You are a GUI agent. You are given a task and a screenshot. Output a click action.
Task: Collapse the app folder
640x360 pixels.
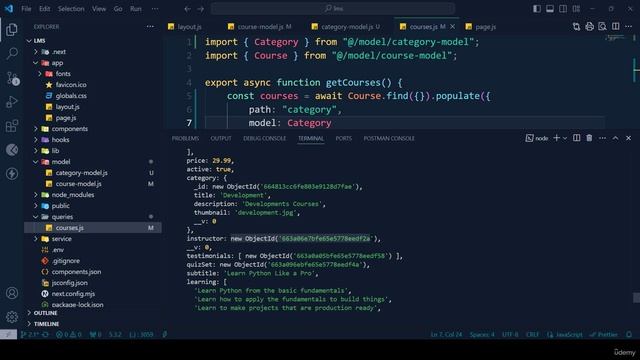36,63
